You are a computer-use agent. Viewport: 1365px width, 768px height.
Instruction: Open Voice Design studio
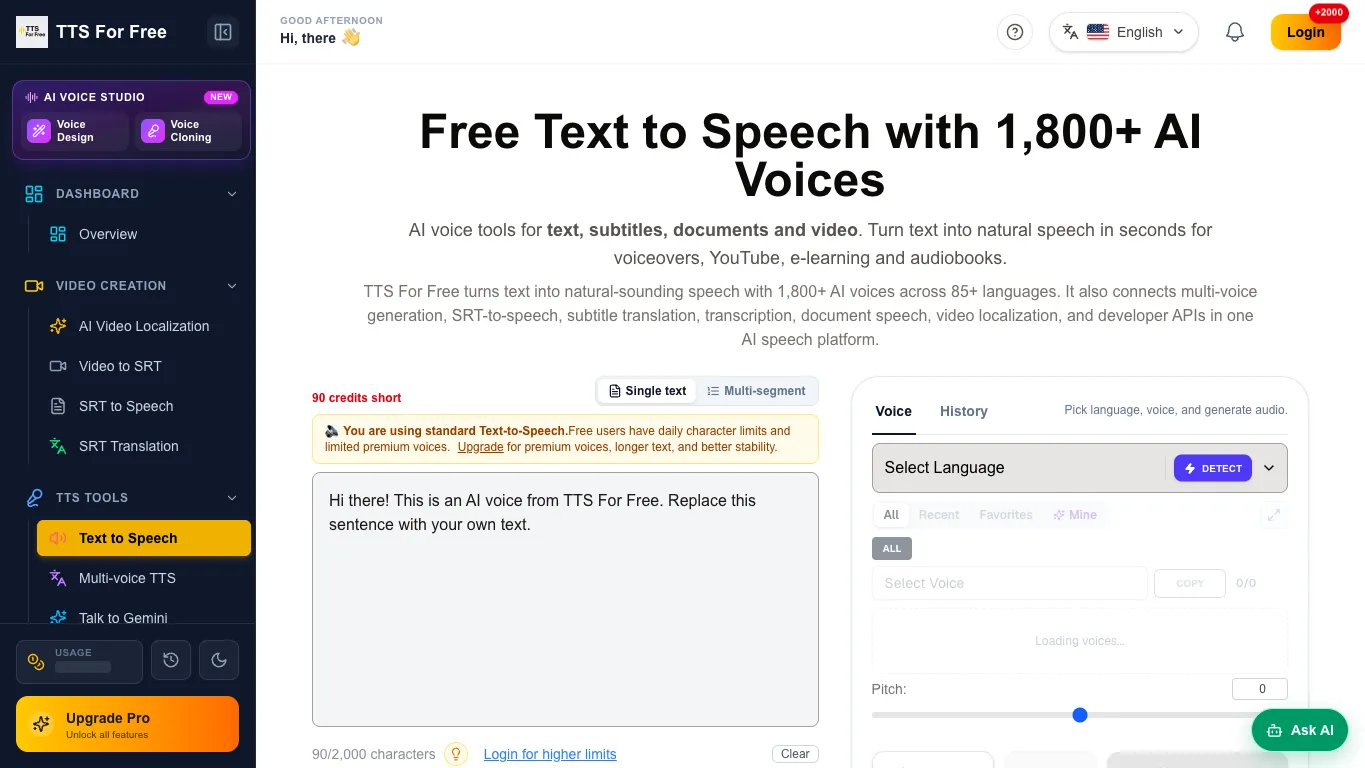point(76,131)
